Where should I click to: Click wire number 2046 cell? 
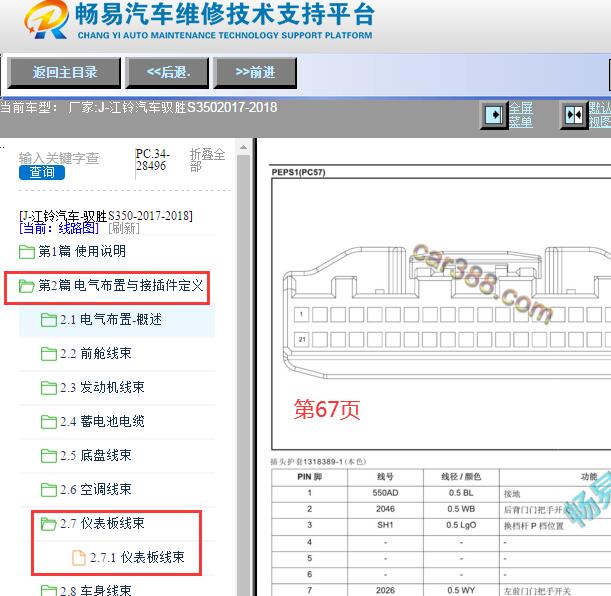click(385, 509)
